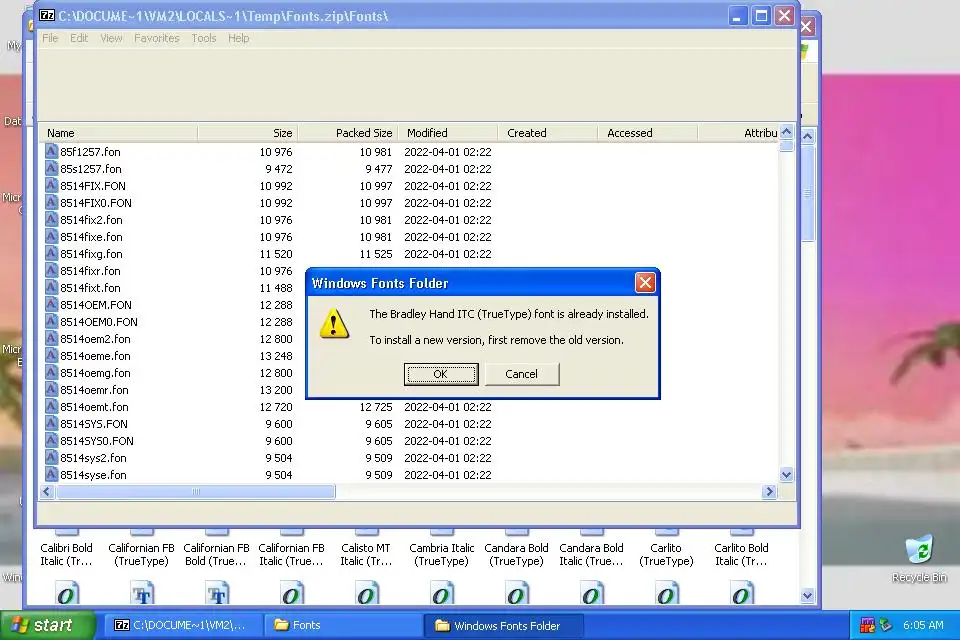Click Cancel in the font dialog
Image resolution: width=960 pixels, height=640 pixels.
tap(522, 374)
